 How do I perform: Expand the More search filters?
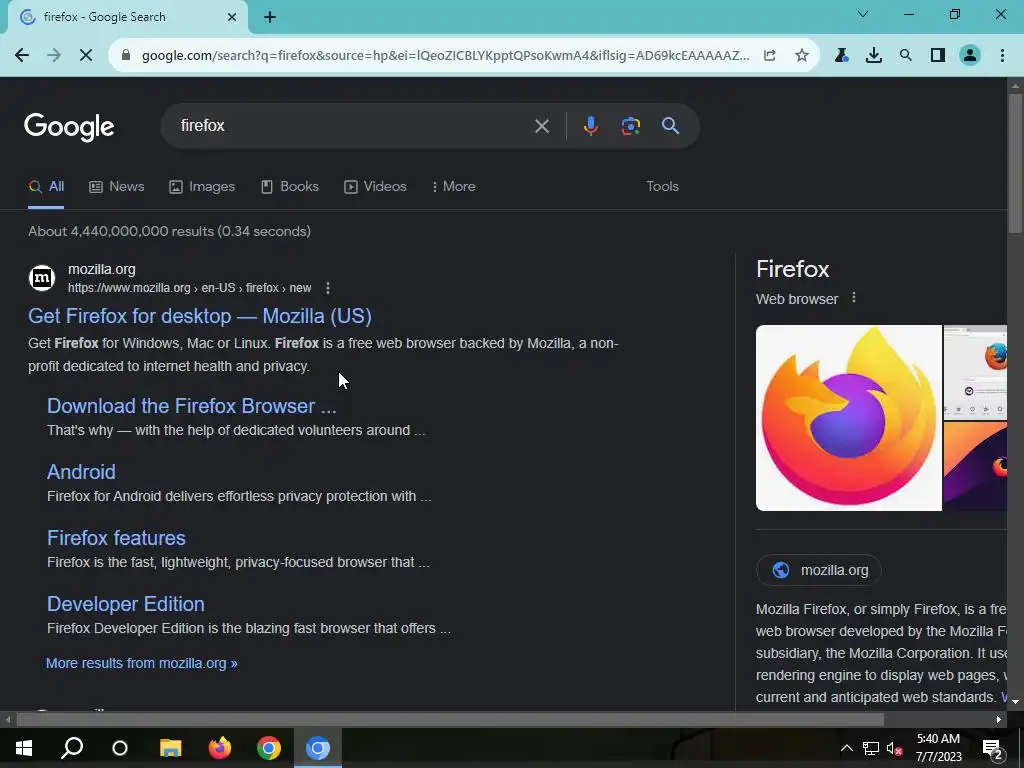click(453, 187)
